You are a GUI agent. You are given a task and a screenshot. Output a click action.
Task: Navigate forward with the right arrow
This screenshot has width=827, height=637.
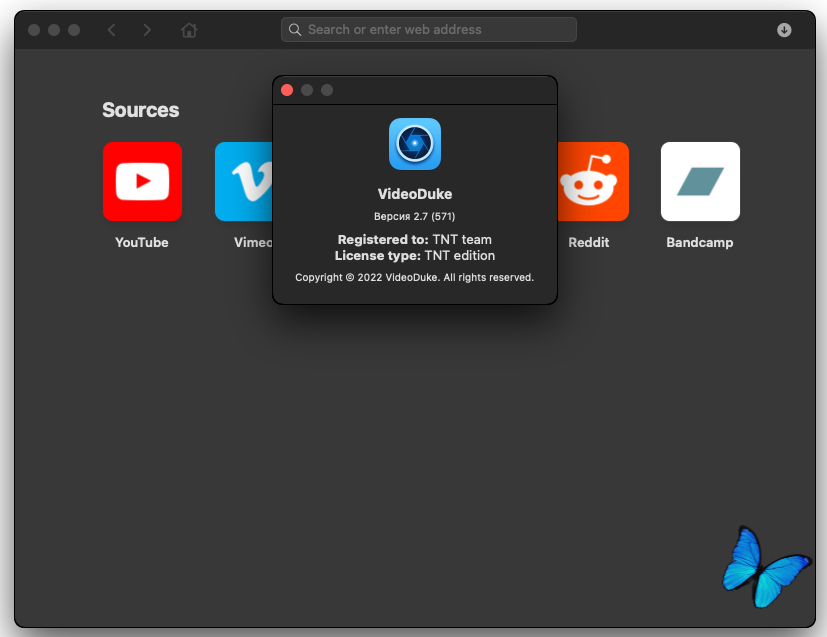coord(147,30)
